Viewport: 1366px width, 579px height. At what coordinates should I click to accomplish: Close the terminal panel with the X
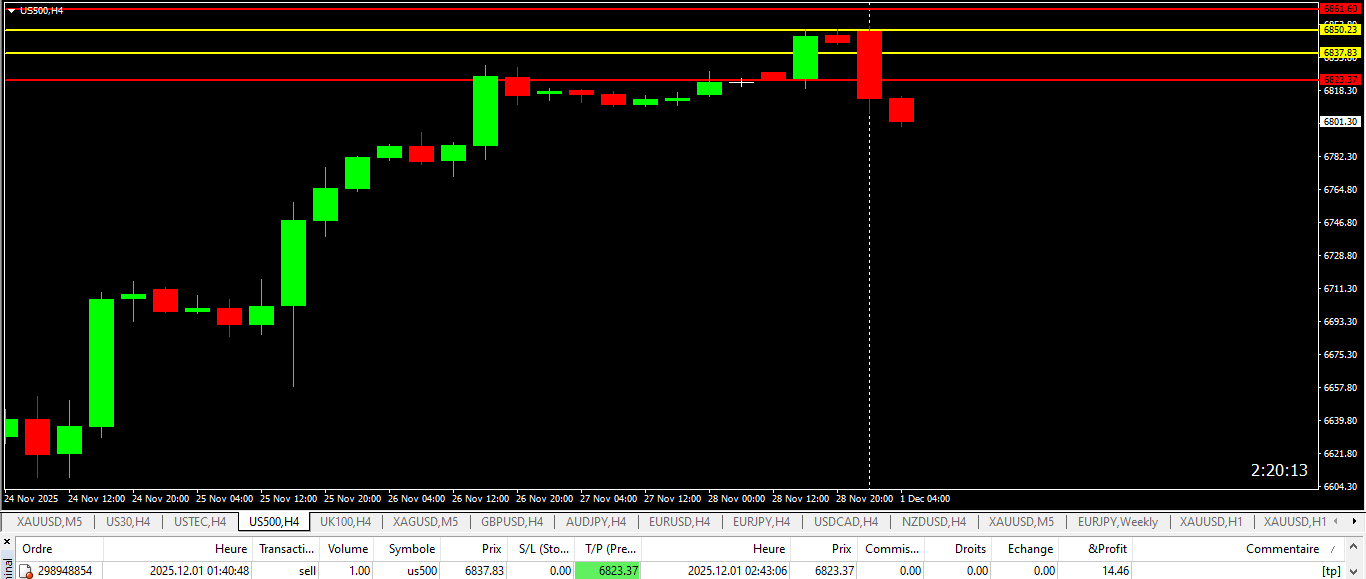point(5,540)
